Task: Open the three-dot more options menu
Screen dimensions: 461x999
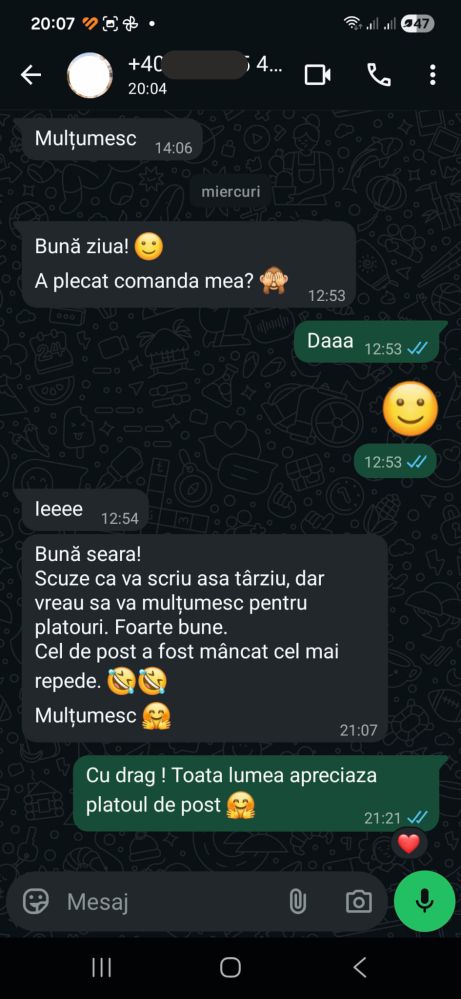Action: (432, 75)
